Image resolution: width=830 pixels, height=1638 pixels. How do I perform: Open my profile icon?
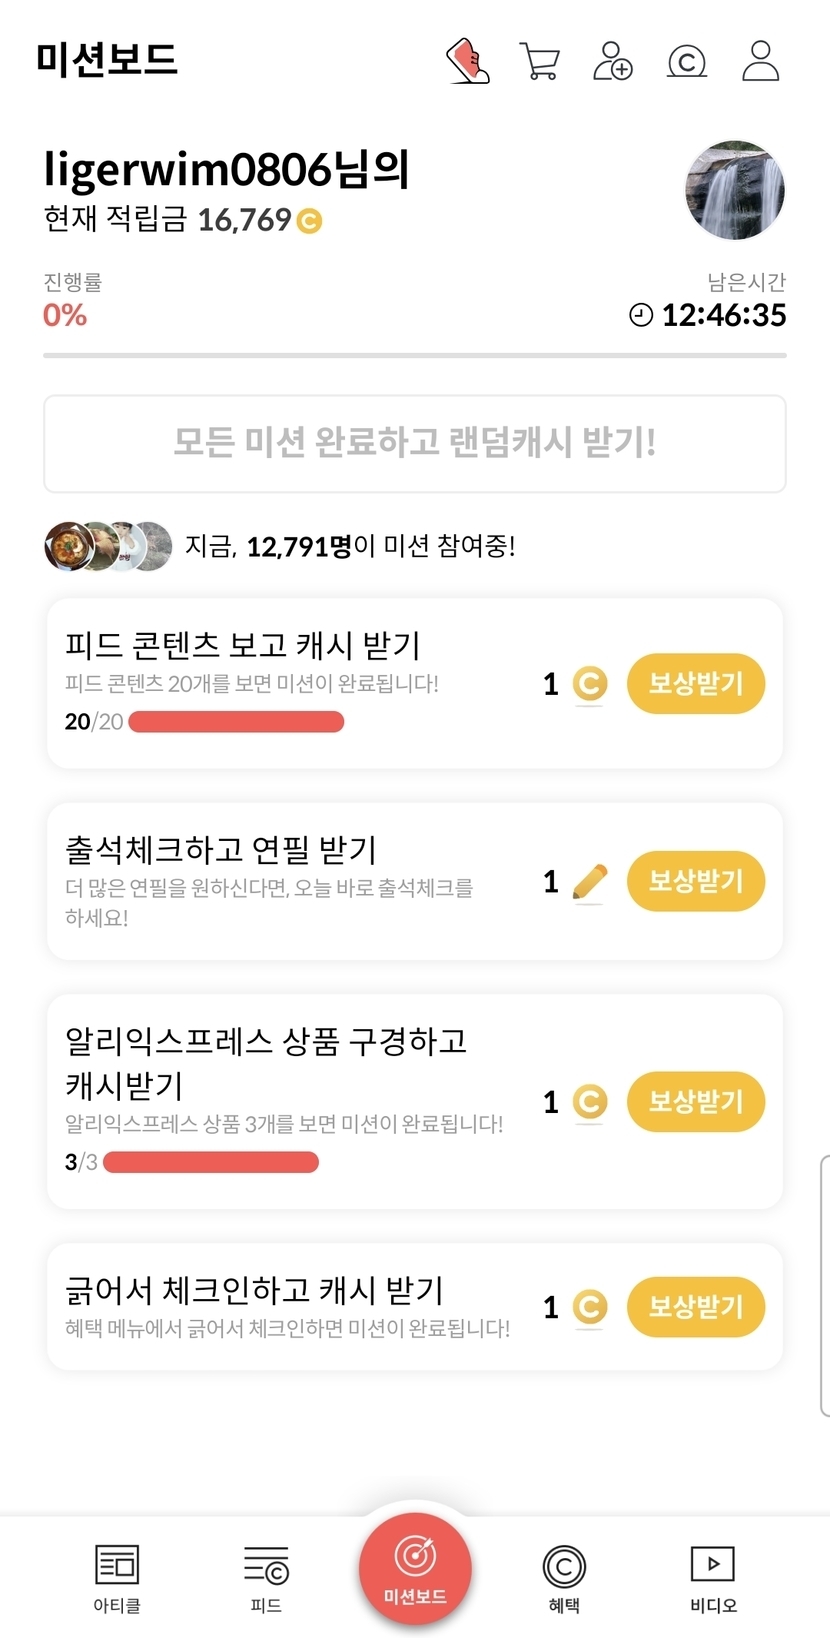761,61
